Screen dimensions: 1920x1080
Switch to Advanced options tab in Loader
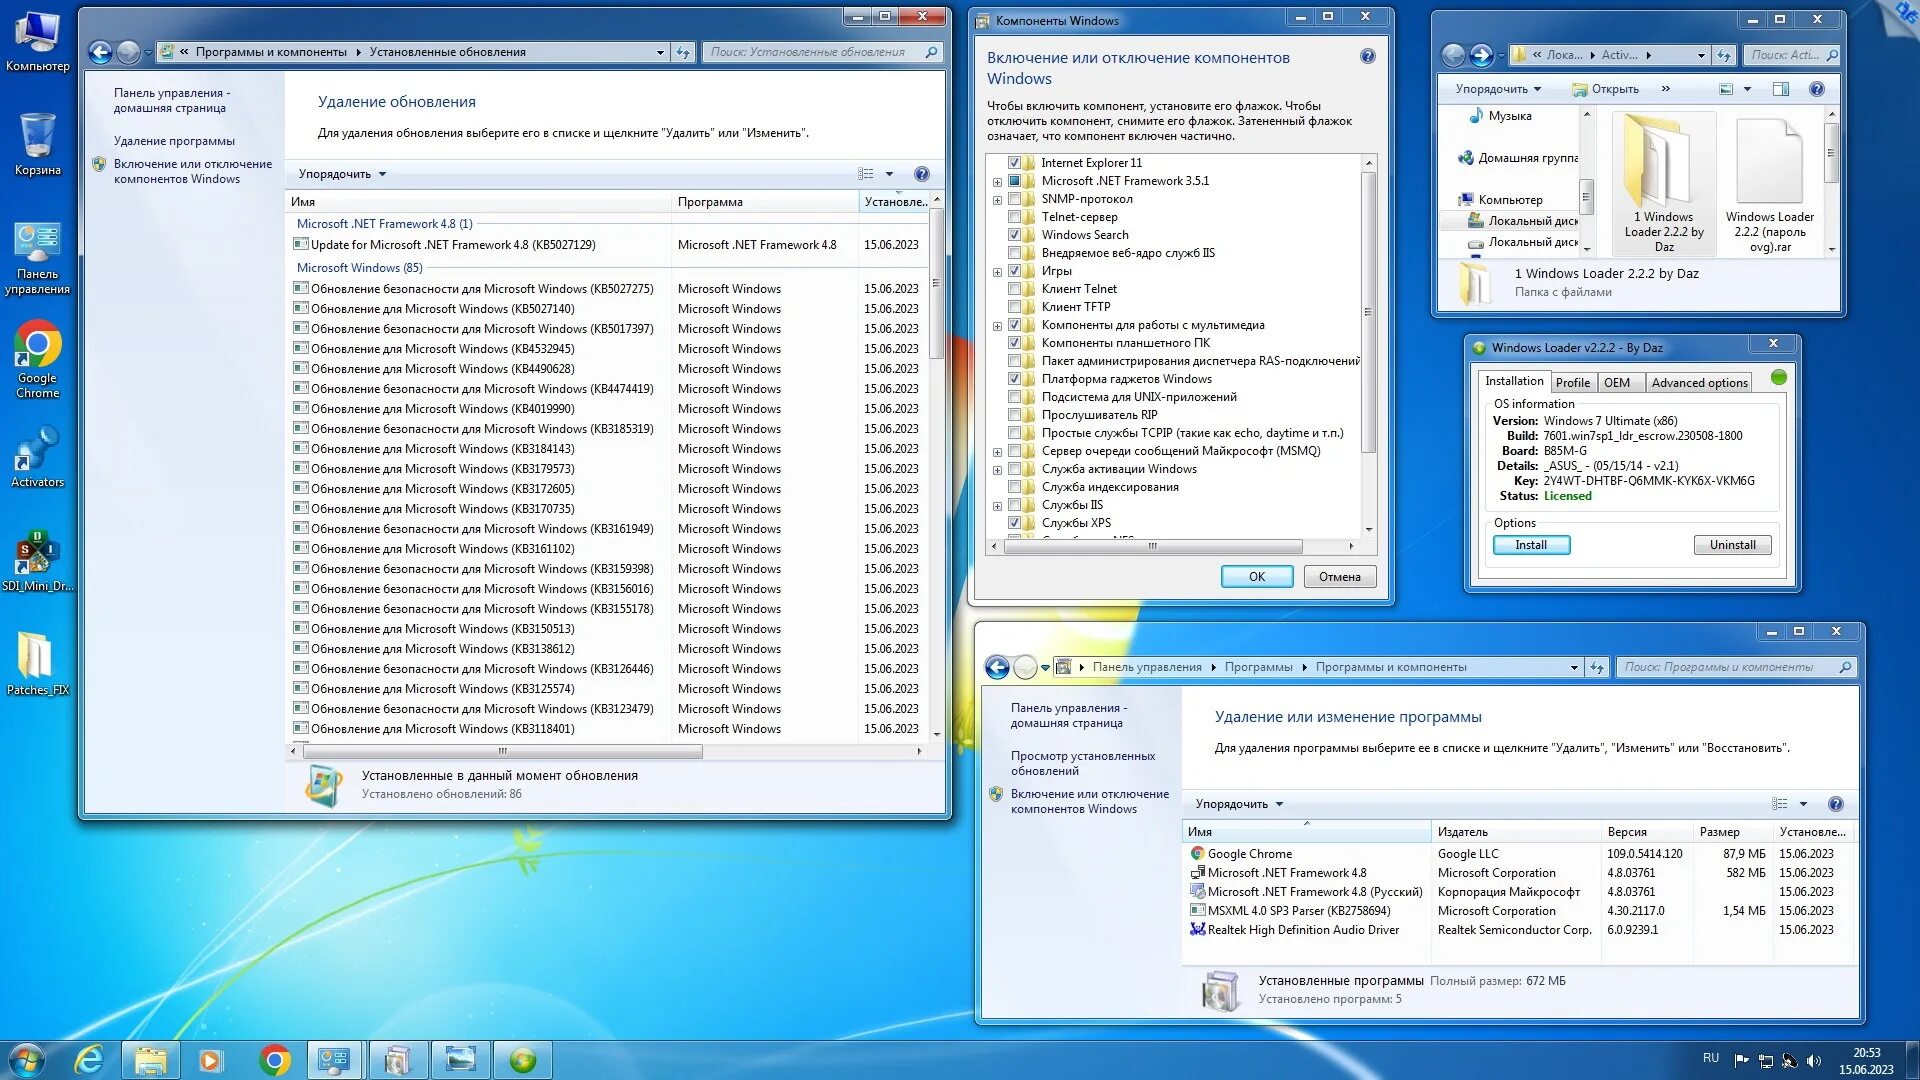(1699, 383)
